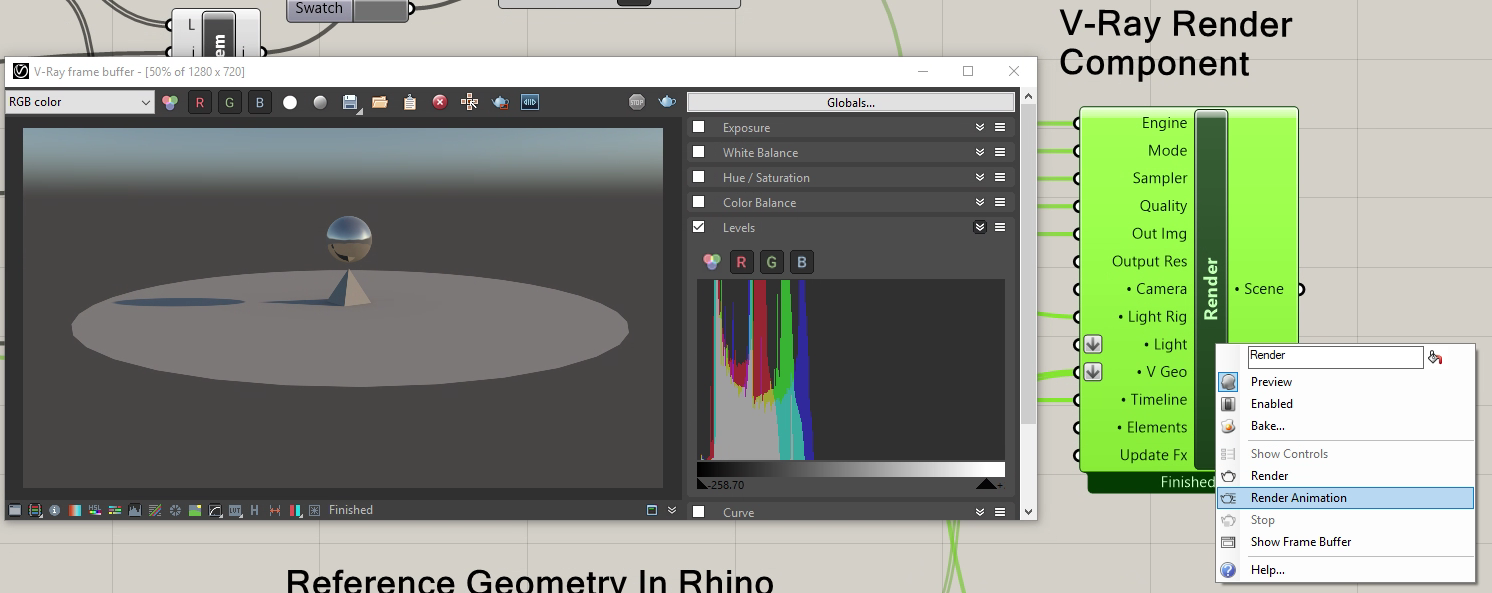Open the RGB color channel dropdown
The image size is (1492, 593).
point(80,102)
